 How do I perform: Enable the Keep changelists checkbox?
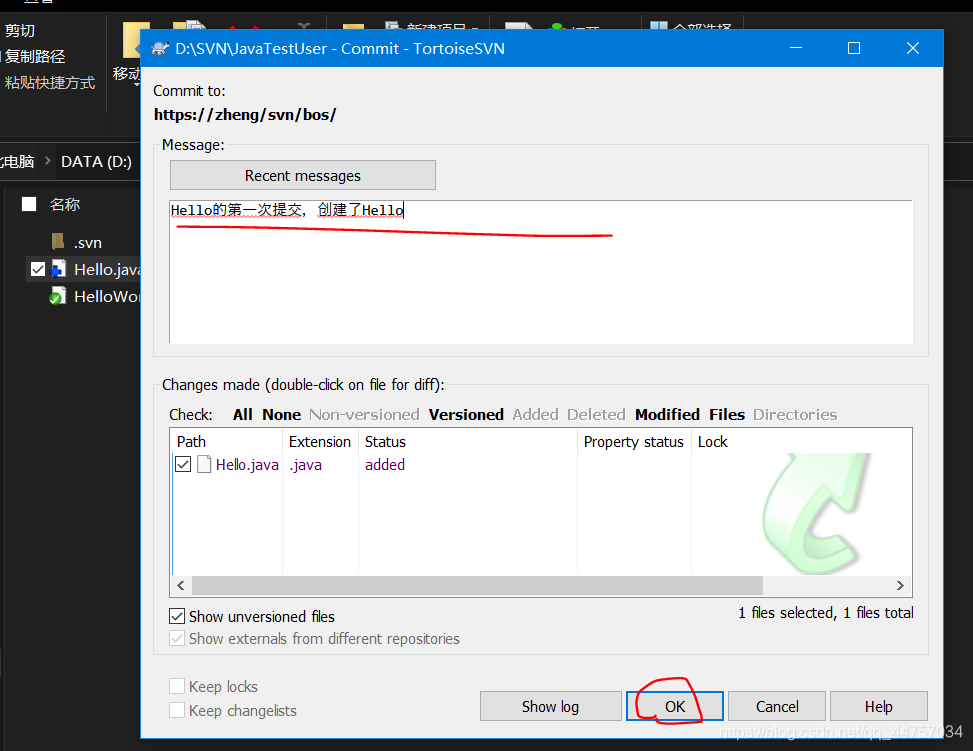click(x=177, y=710)
